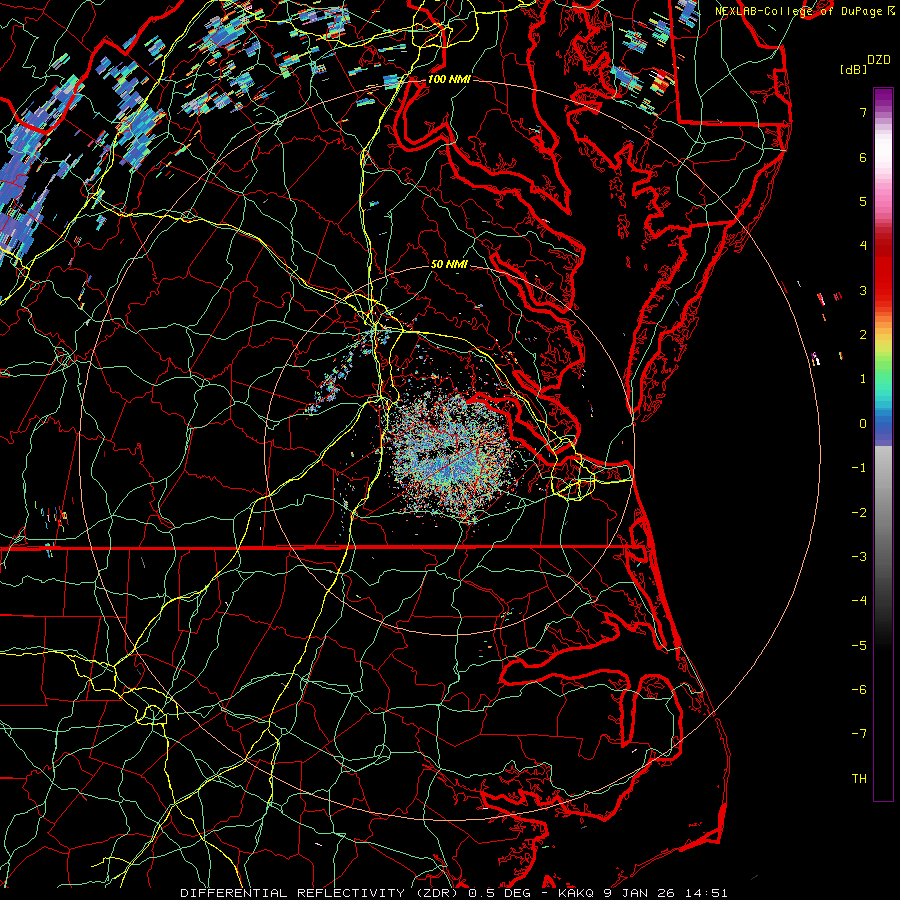Click the "0" value on the scale
The height and width of the screenshot is (900, 900).
[863, 424]
